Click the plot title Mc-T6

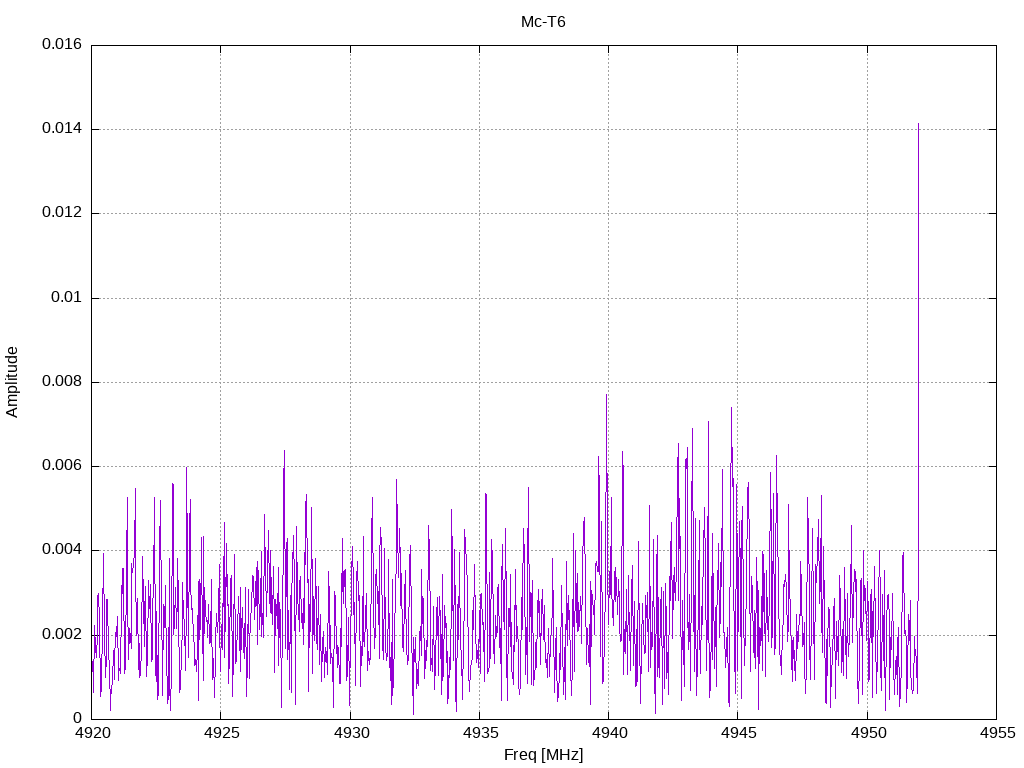click(543, 22)
